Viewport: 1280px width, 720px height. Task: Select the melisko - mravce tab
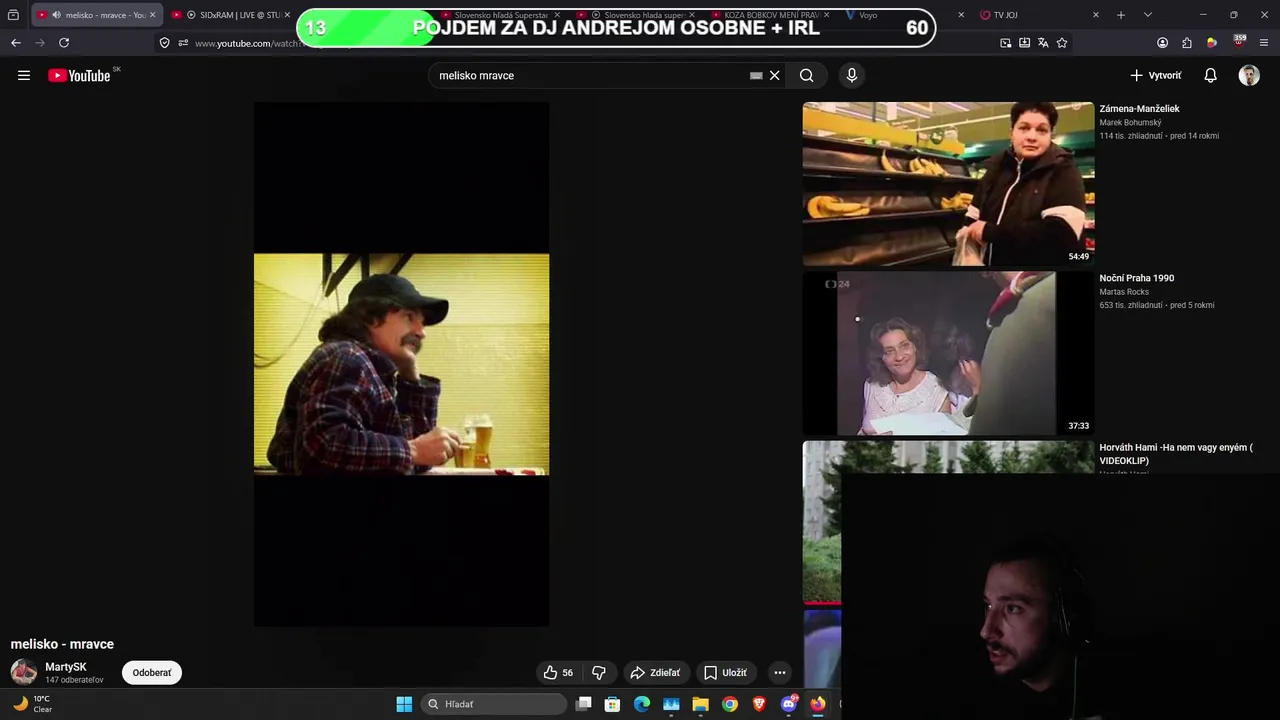pos(97,15)
